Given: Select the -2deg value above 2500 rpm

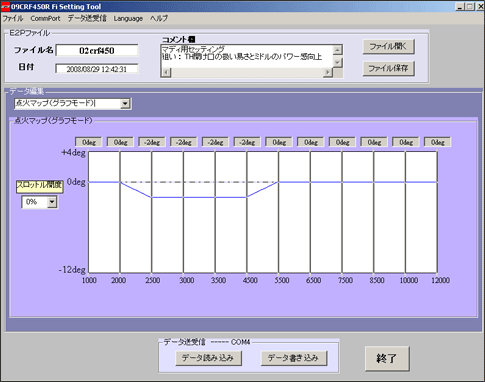Looking at the screenshot, I should coord(152,142).
